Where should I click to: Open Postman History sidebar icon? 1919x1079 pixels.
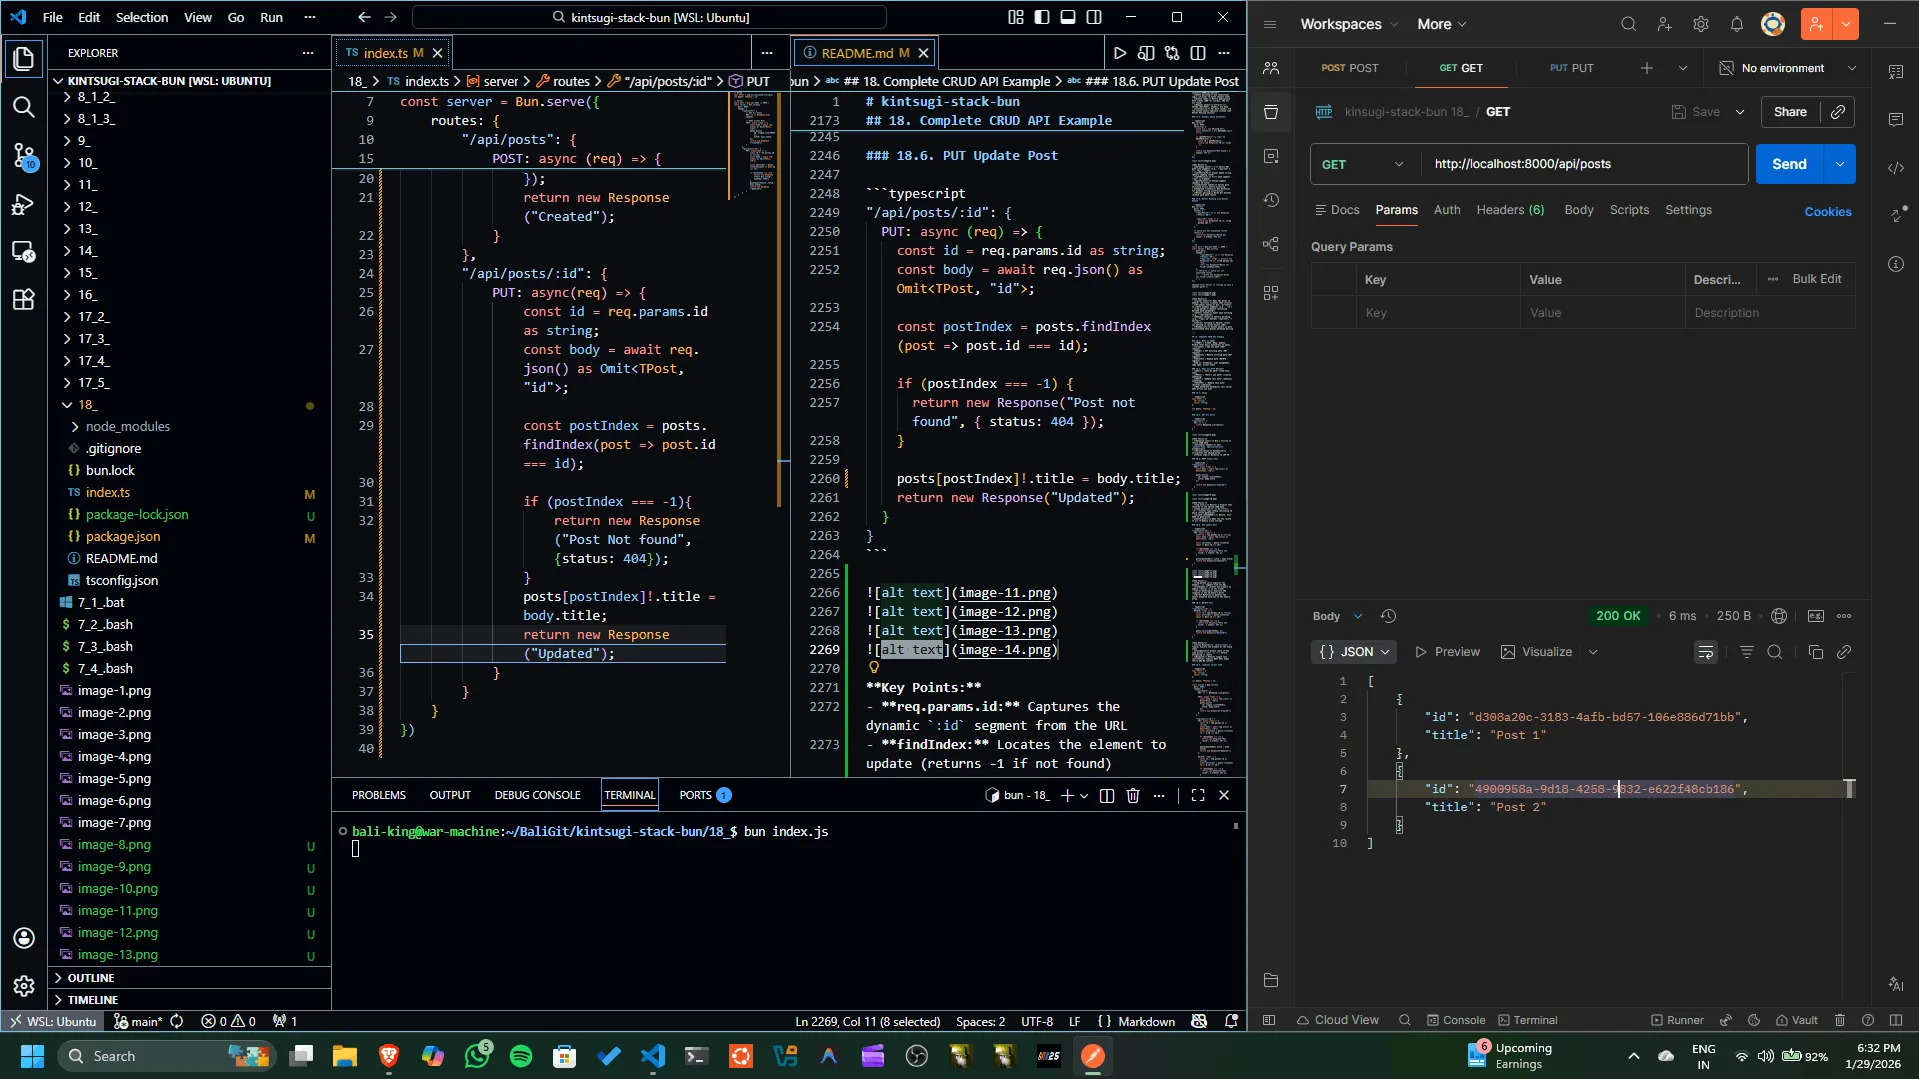point(1271,200)
